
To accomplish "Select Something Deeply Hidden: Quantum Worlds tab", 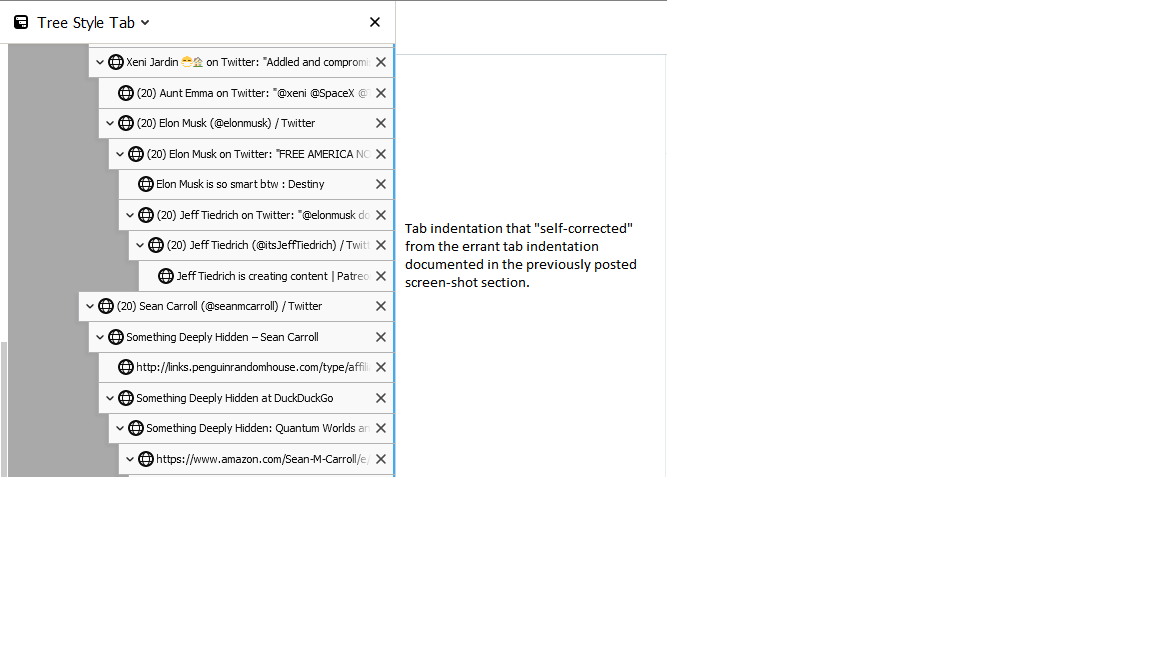I will pyautogui.click(x=251, y=428).
